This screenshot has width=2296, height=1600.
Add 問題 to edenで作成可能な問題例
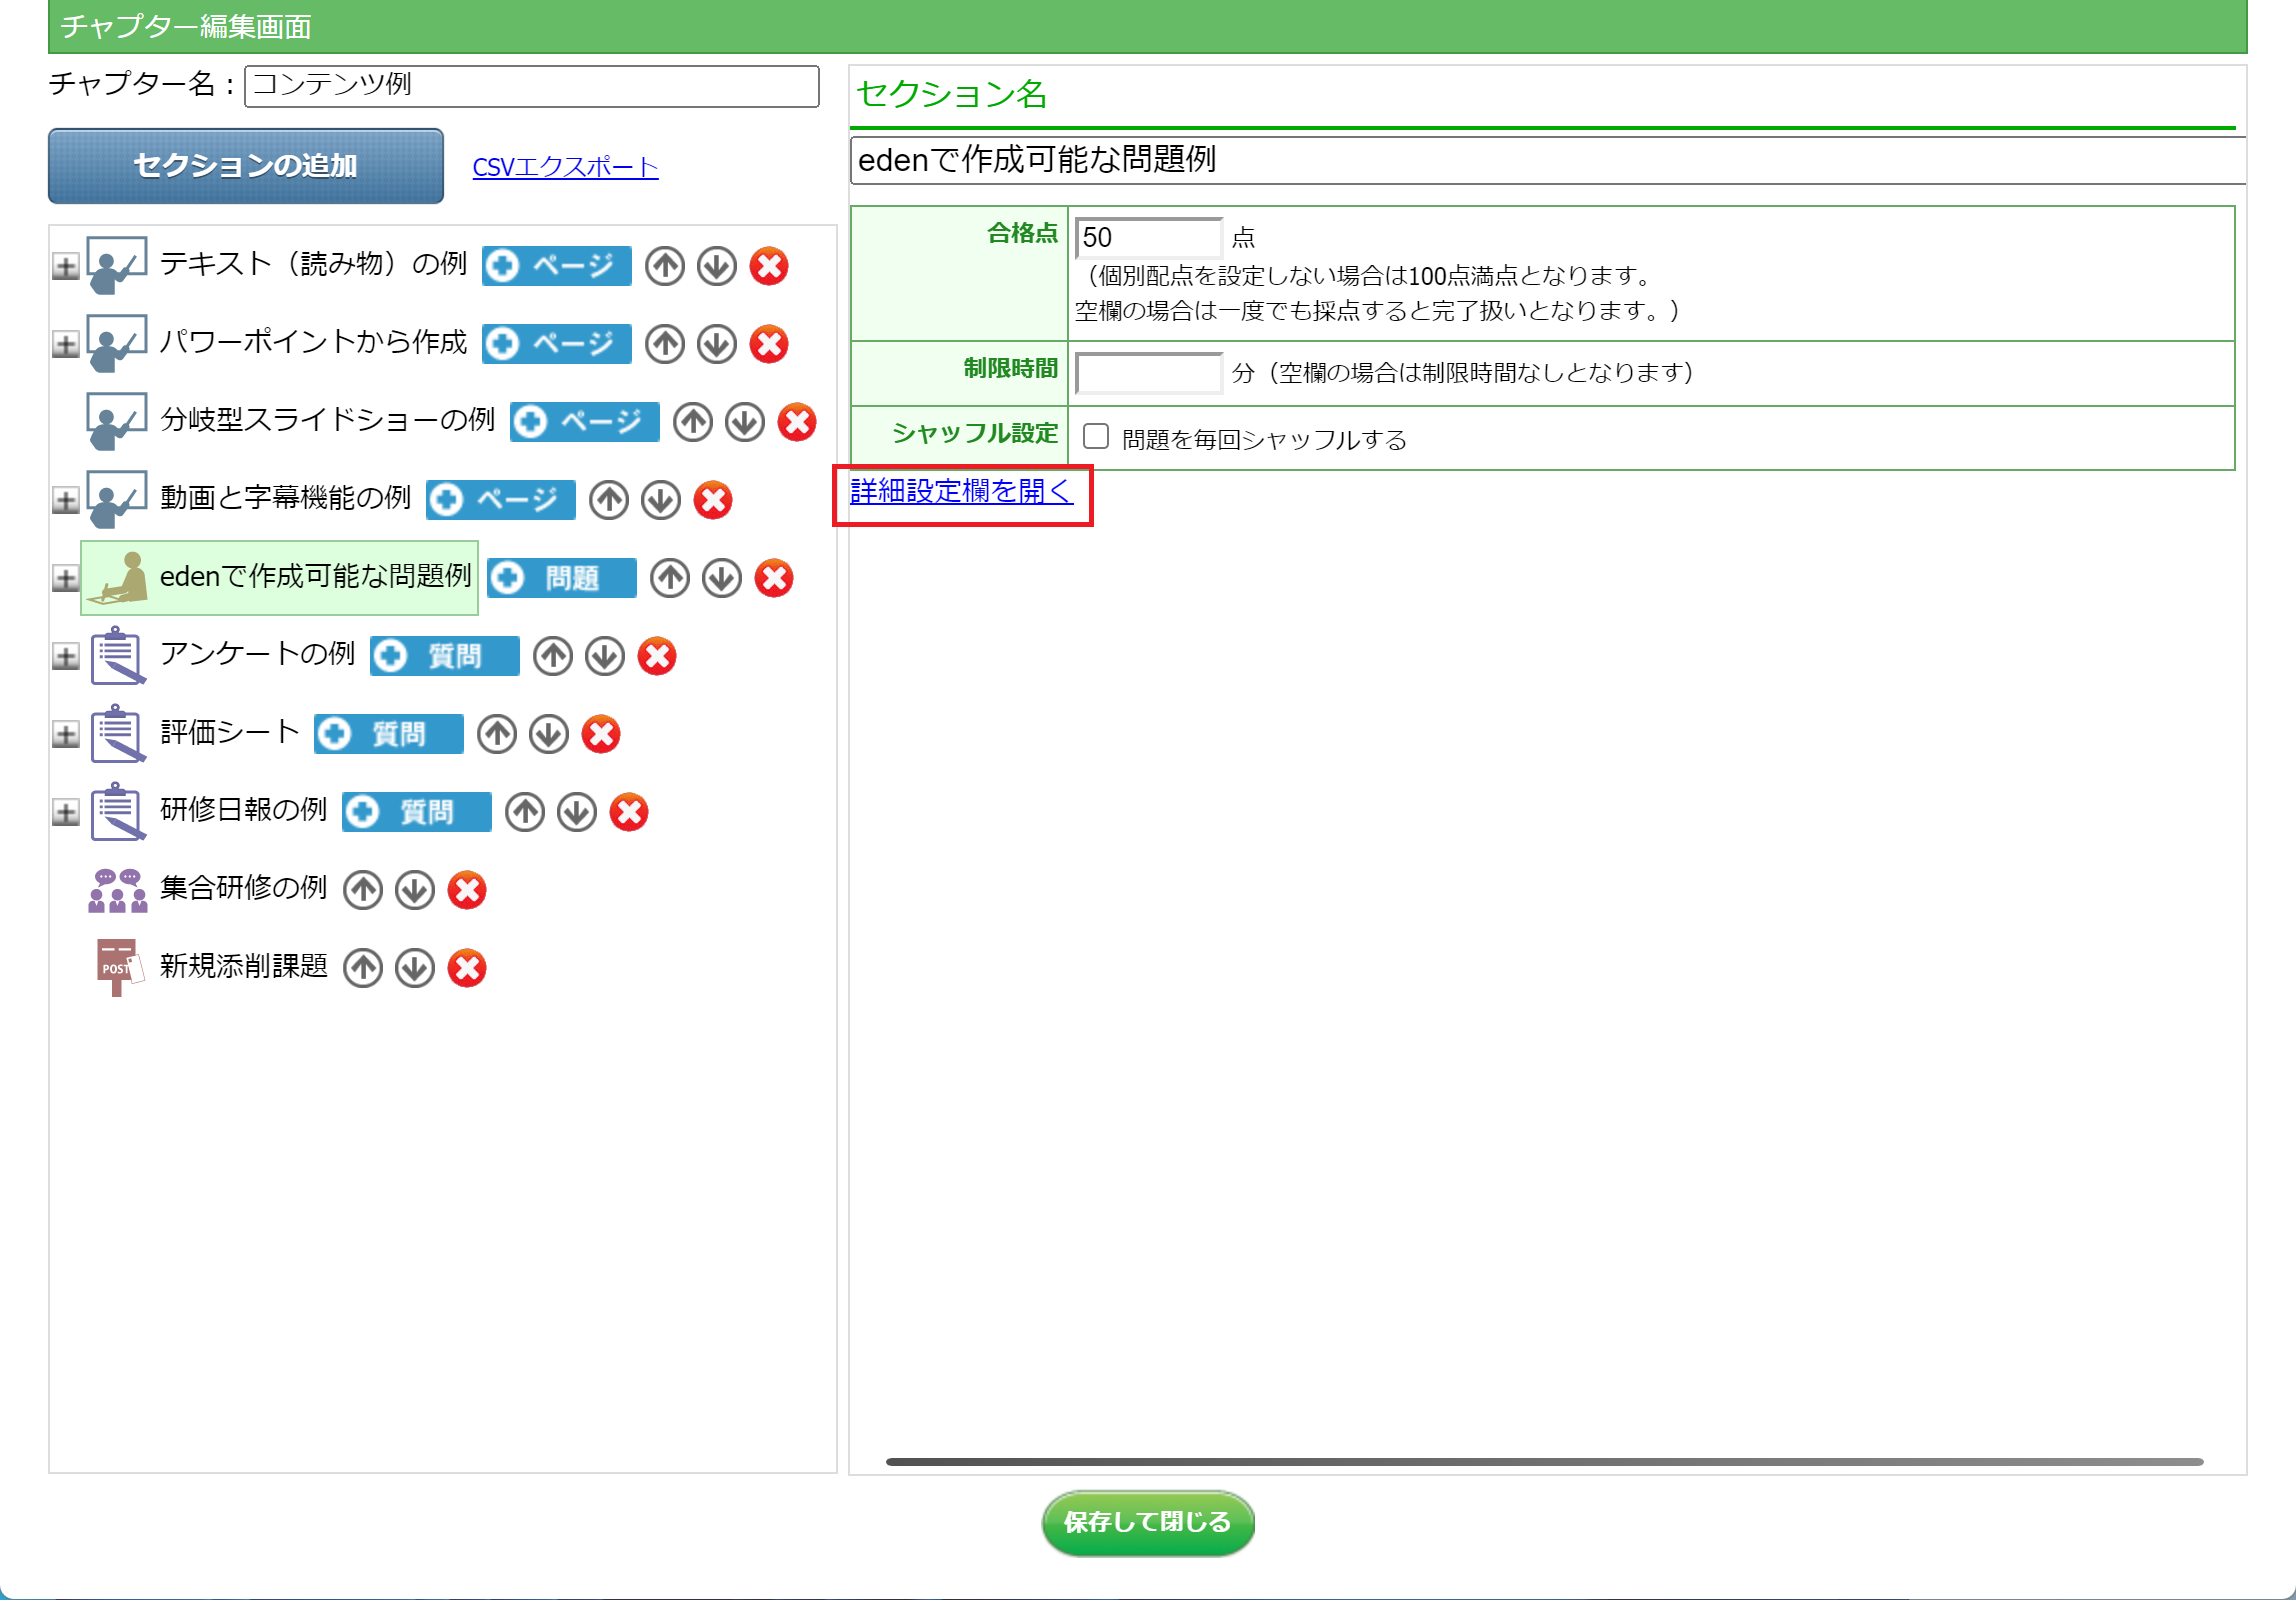point(561,578)
